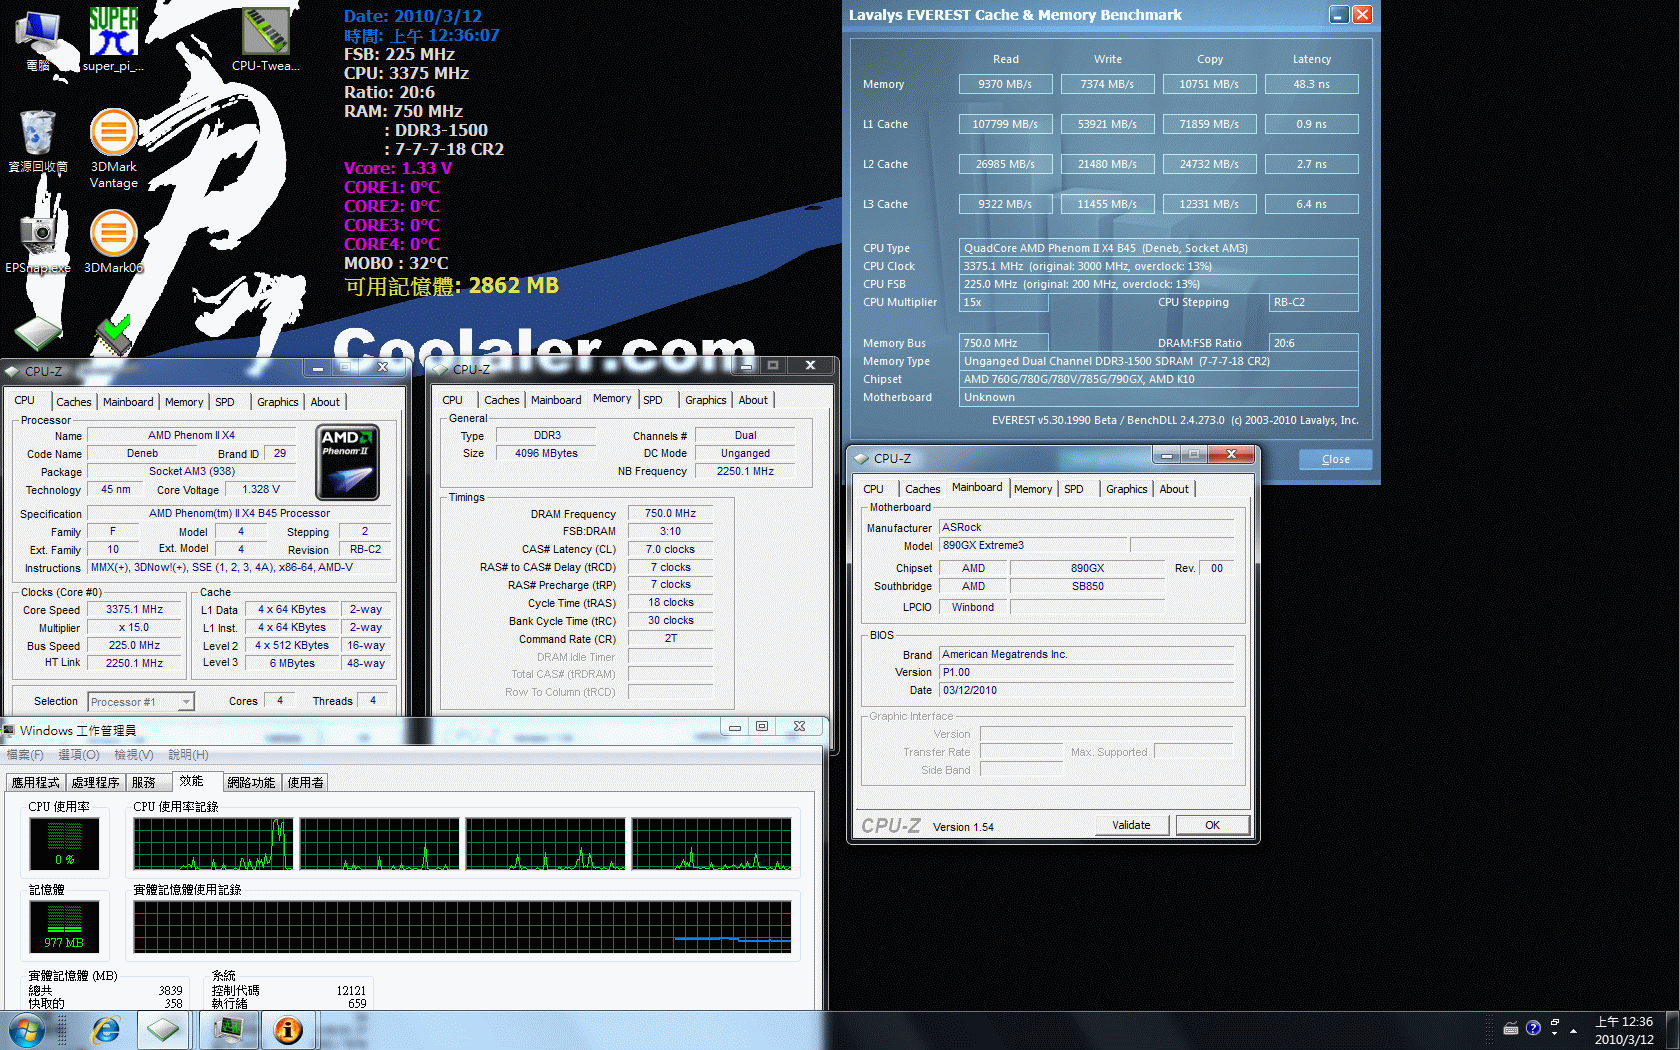
Task: Click the DRAM Frequency 750.0 MHz value
Action: click(x=670, y=513)
